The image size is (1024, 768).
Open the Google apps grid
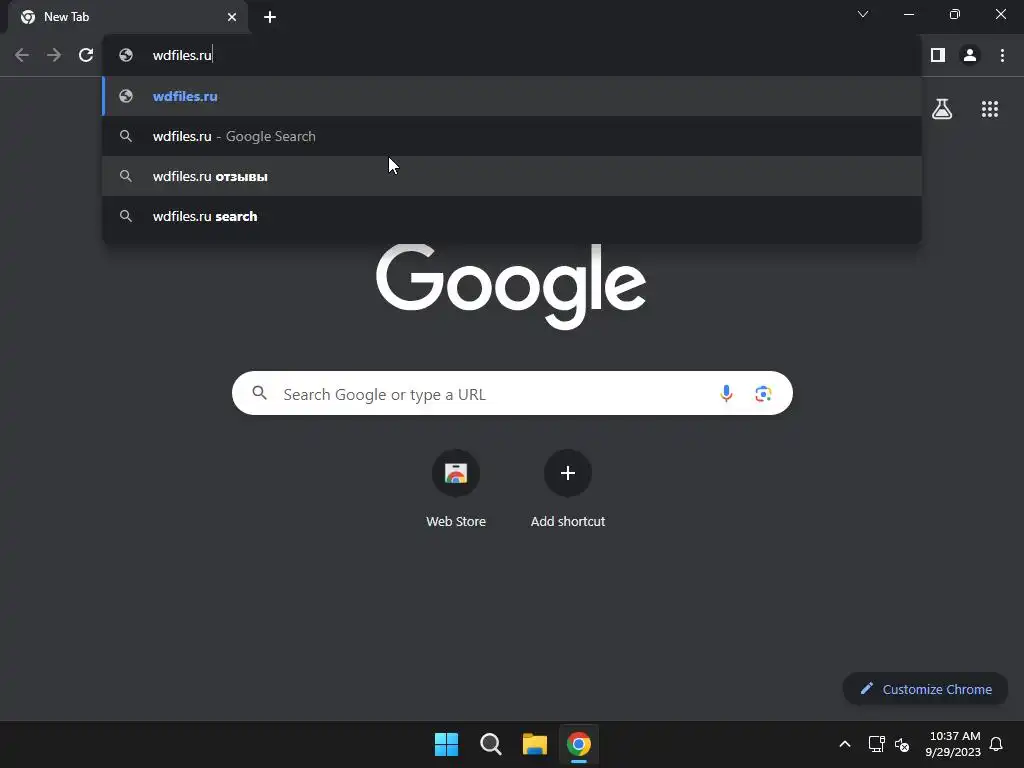pos(990,108)
